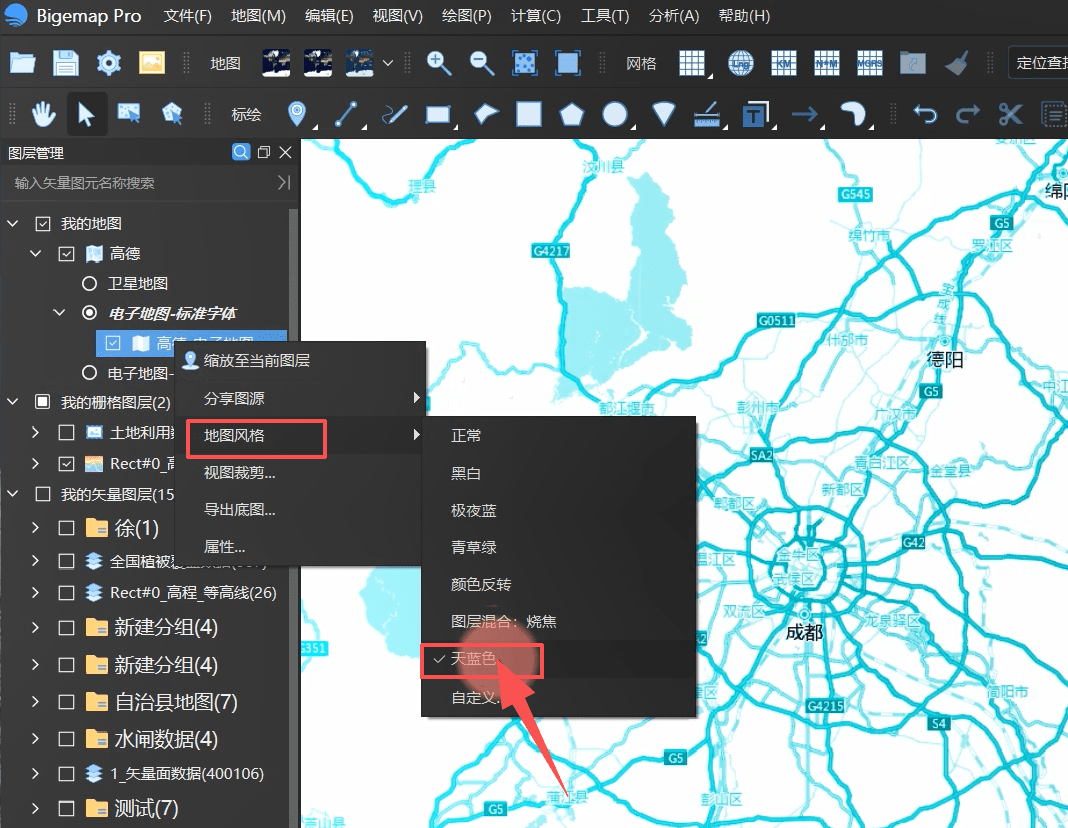Click the picture export icon

pyautogui.click(x=152, y=63)
